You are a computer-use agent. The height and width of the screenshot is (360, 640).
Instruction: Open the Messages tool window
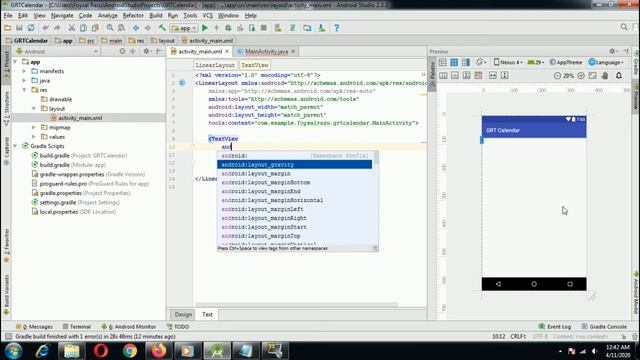34,327
